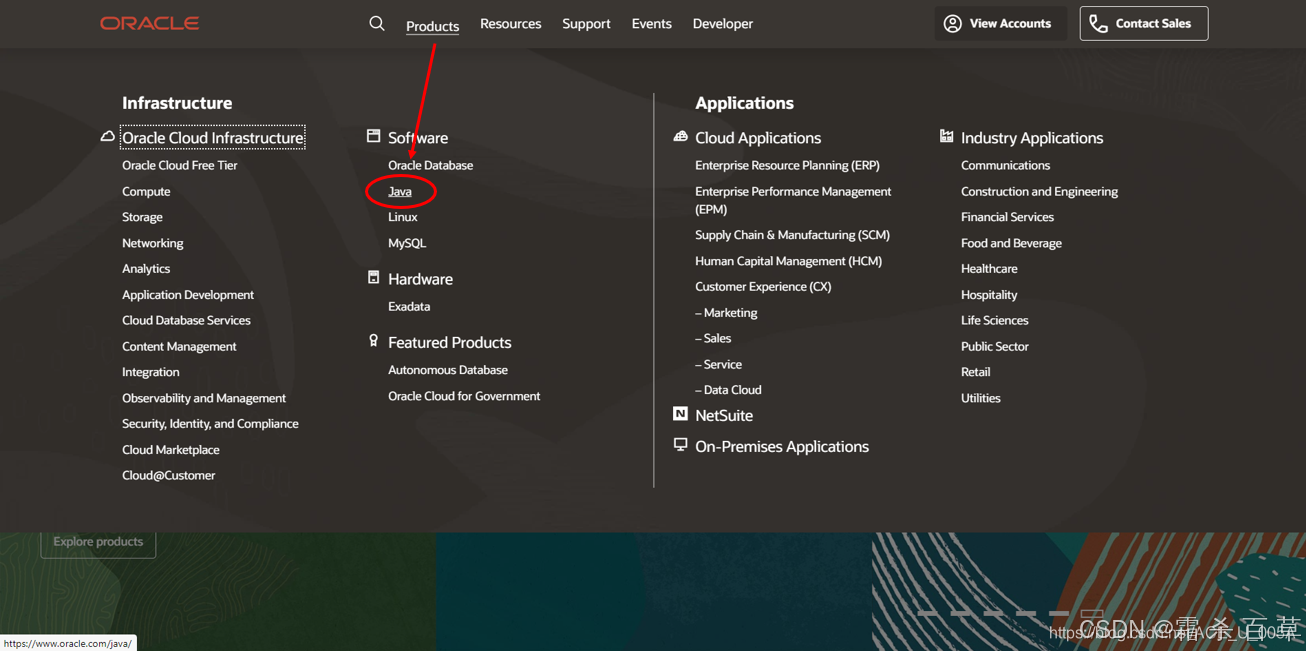Click the View Accounts button text
The height and width of the screenshot is (652, 1306).
click(x=1010, y=23)
